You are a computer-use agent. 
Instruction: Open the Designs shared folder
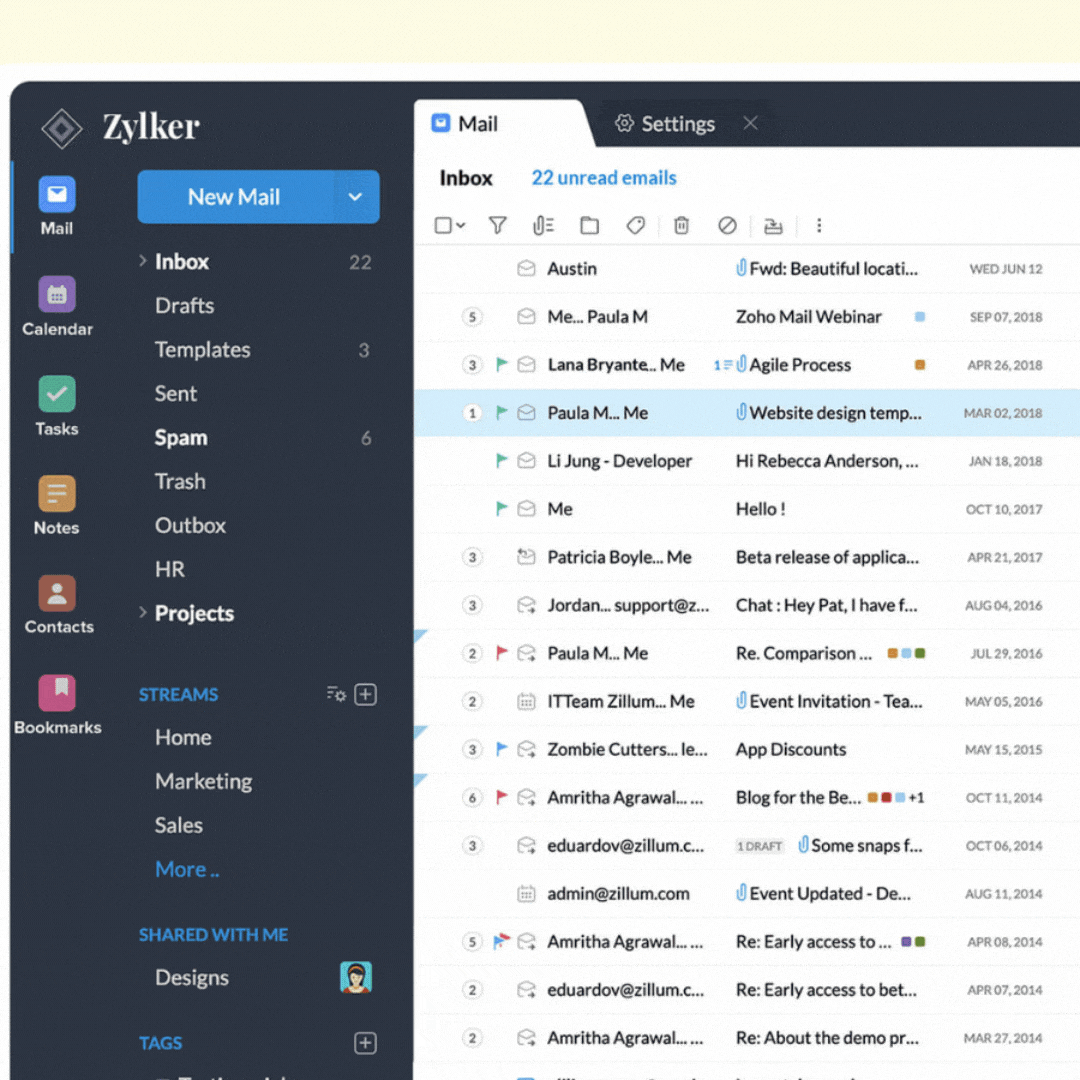[x=192, y=978]
